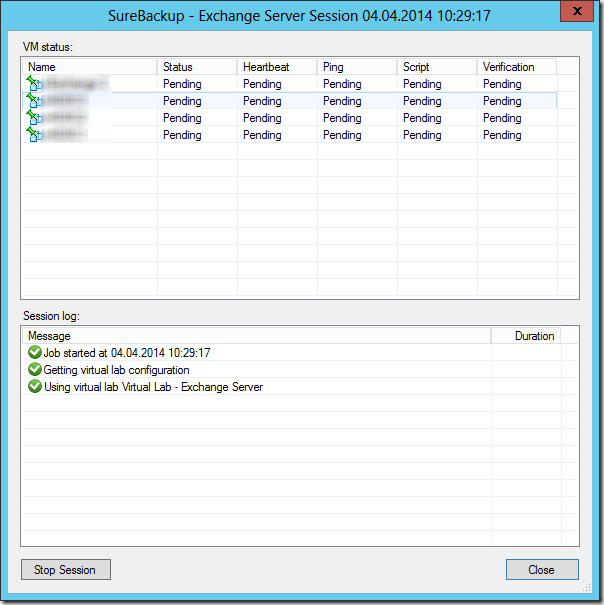Click the Script column header
Image resolution: width=604 pixels, height=605 pixels.
[x=437, y=67]
